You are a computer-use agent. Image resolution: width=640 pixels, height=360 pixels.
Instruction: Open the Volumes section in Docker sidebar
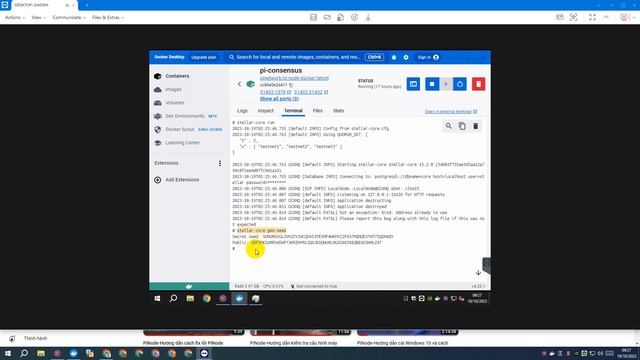175,103
